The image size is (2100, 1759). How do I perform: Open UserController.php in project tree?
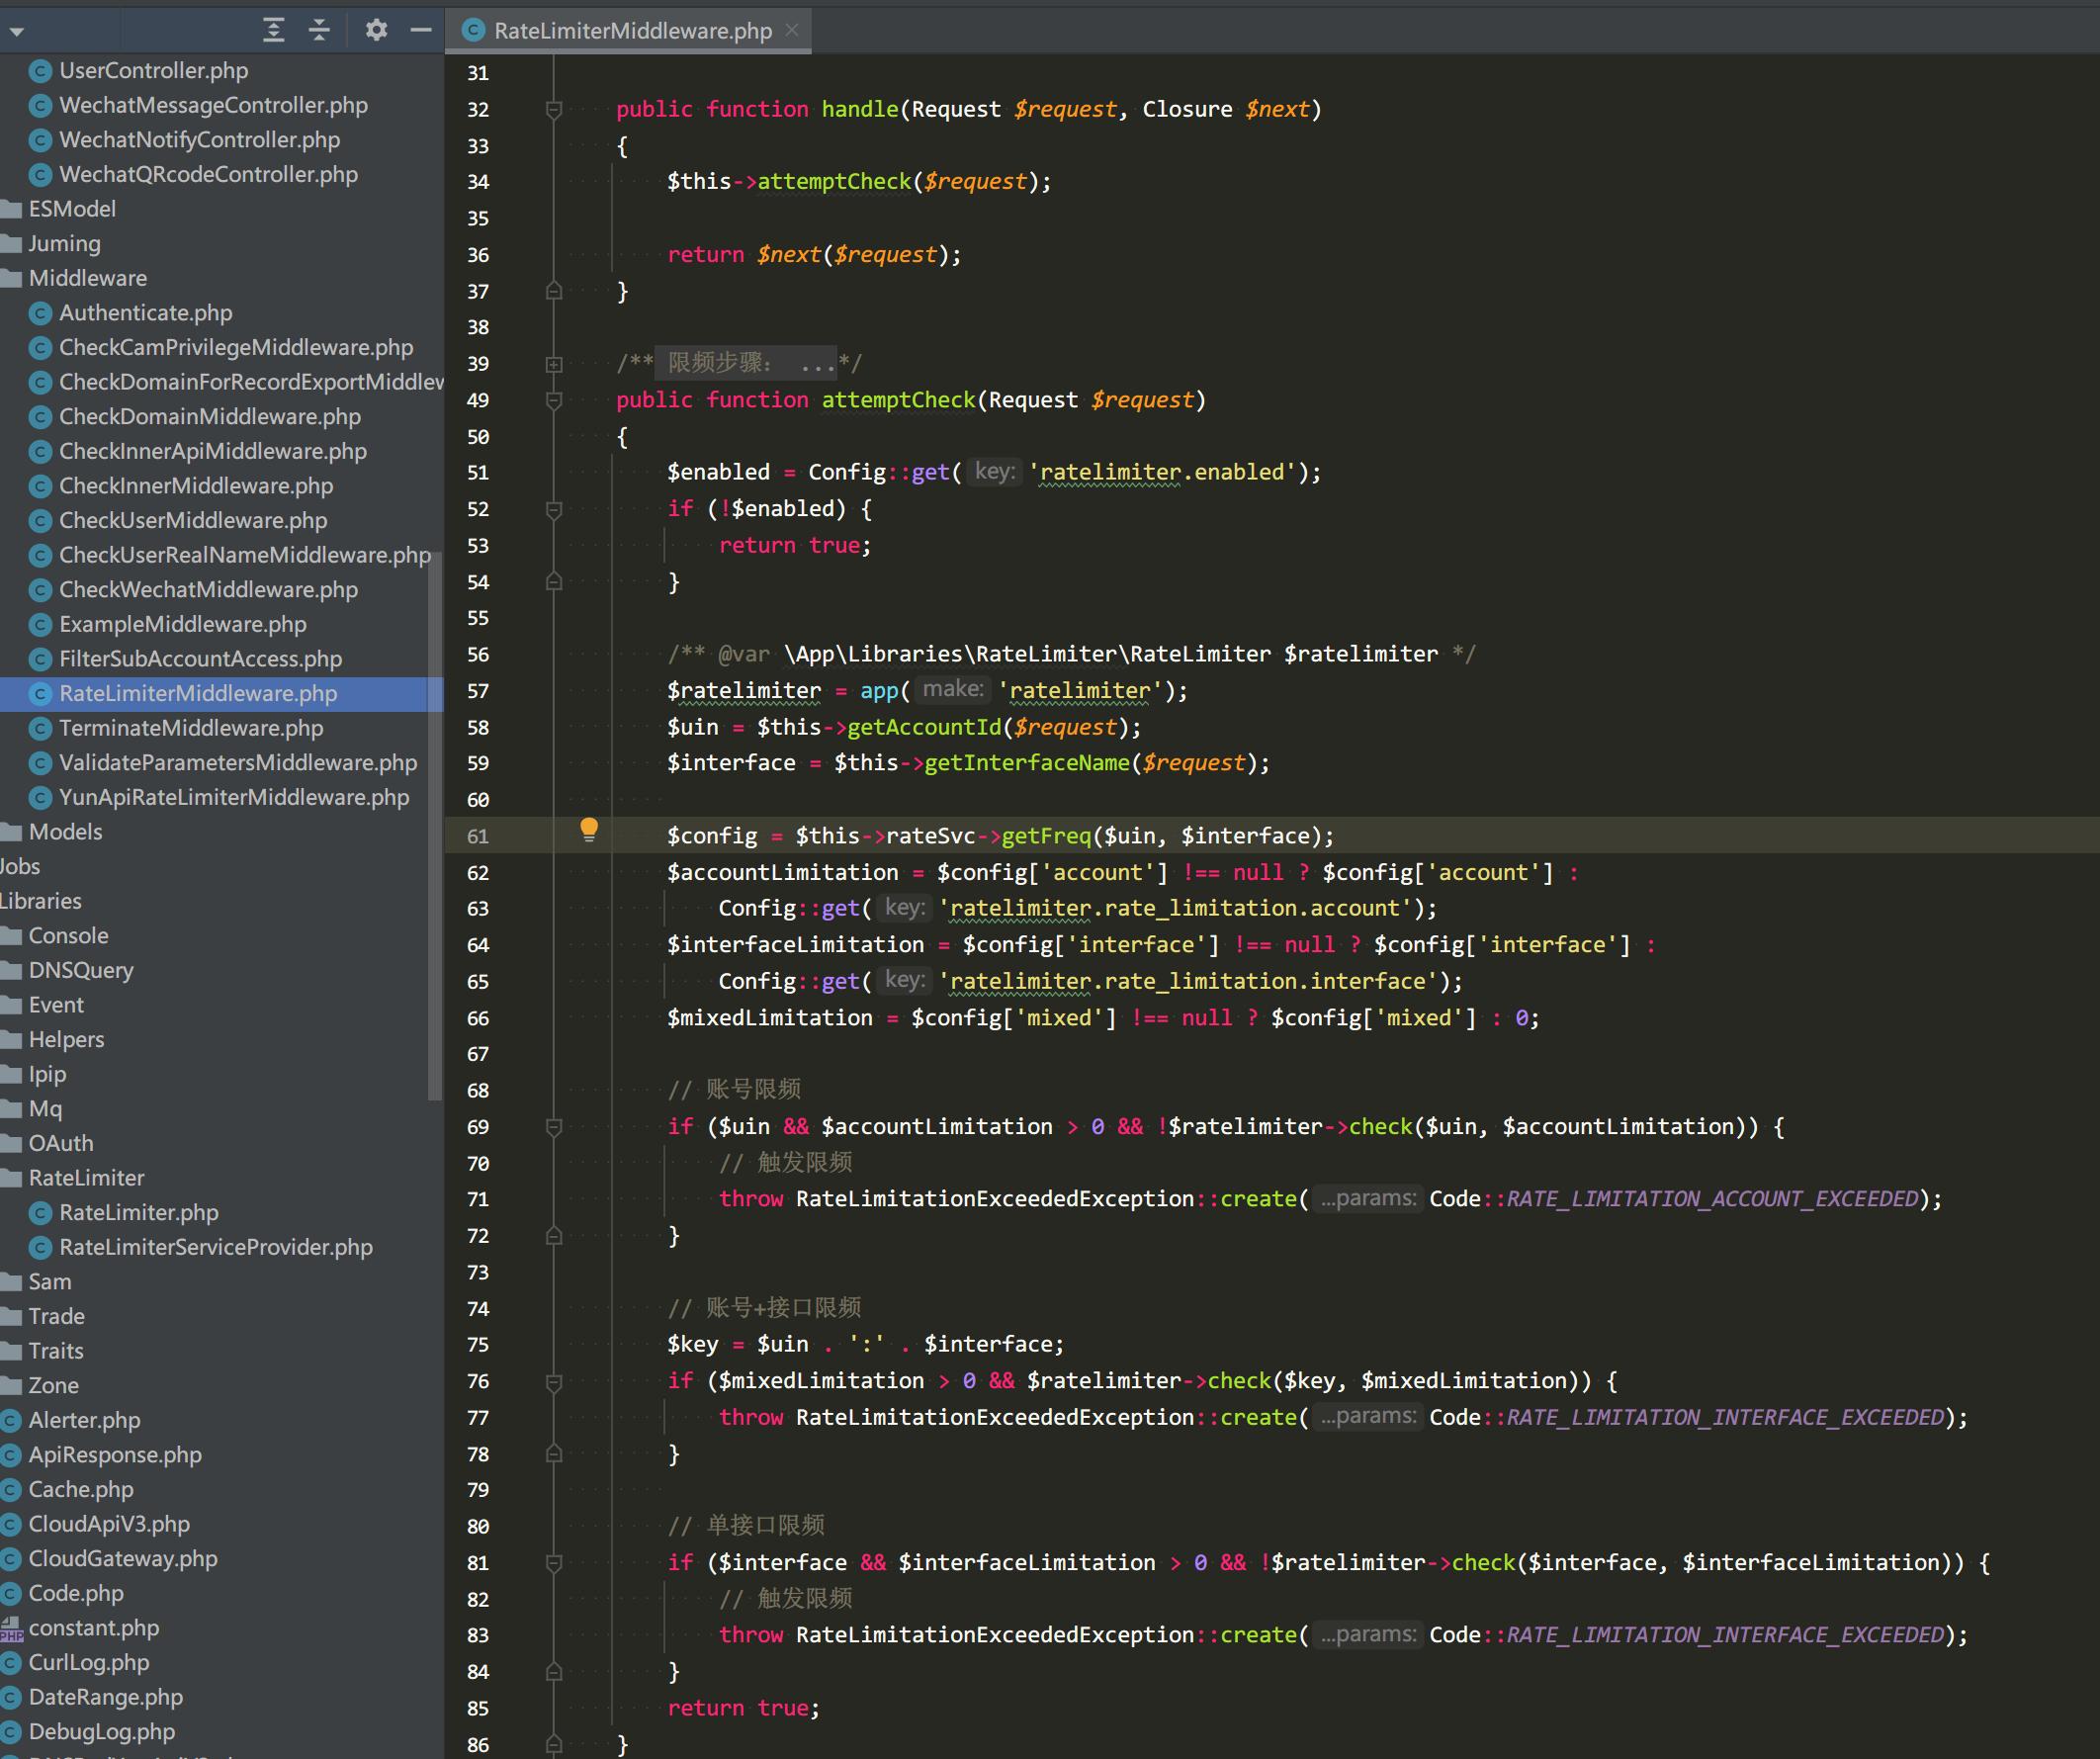pos(153,70)
